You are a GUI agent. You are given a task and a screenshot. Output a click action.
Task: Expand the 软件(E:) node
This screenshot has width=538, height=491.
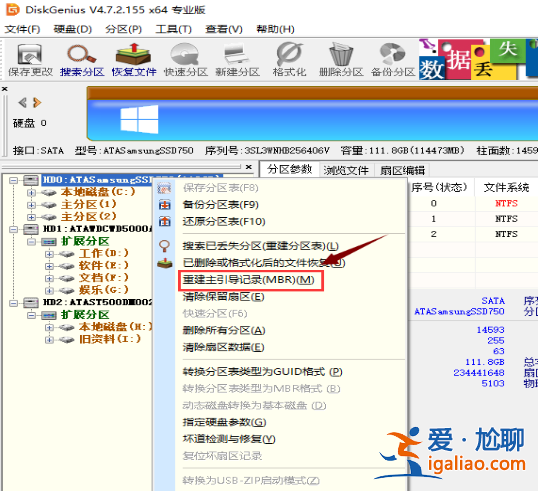point(49,266)
